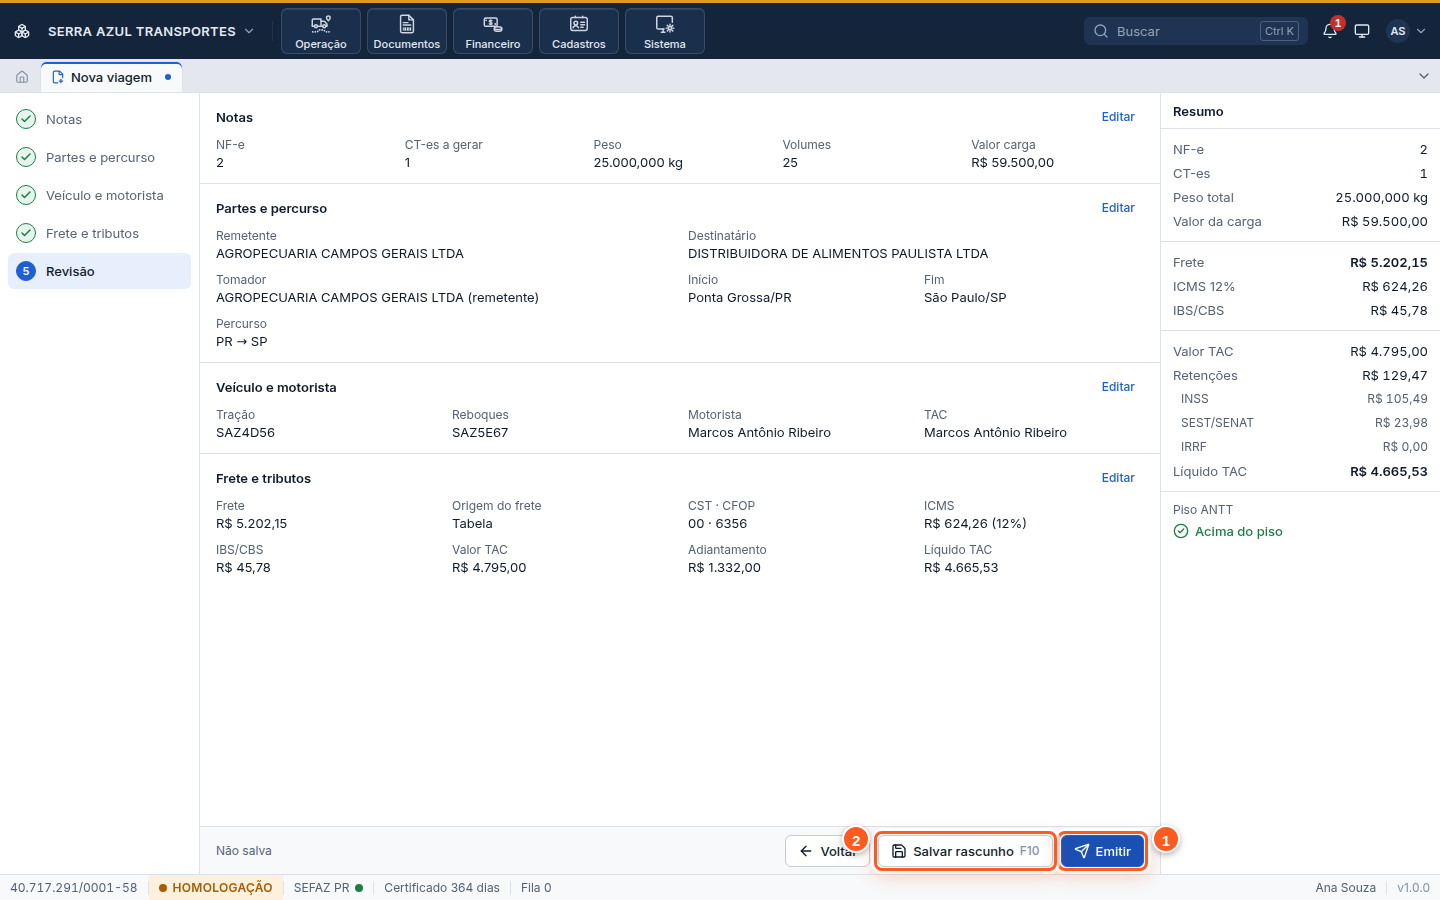
Task: Go to the Veículo e motorista step
Action: click(x=99, y=195)
